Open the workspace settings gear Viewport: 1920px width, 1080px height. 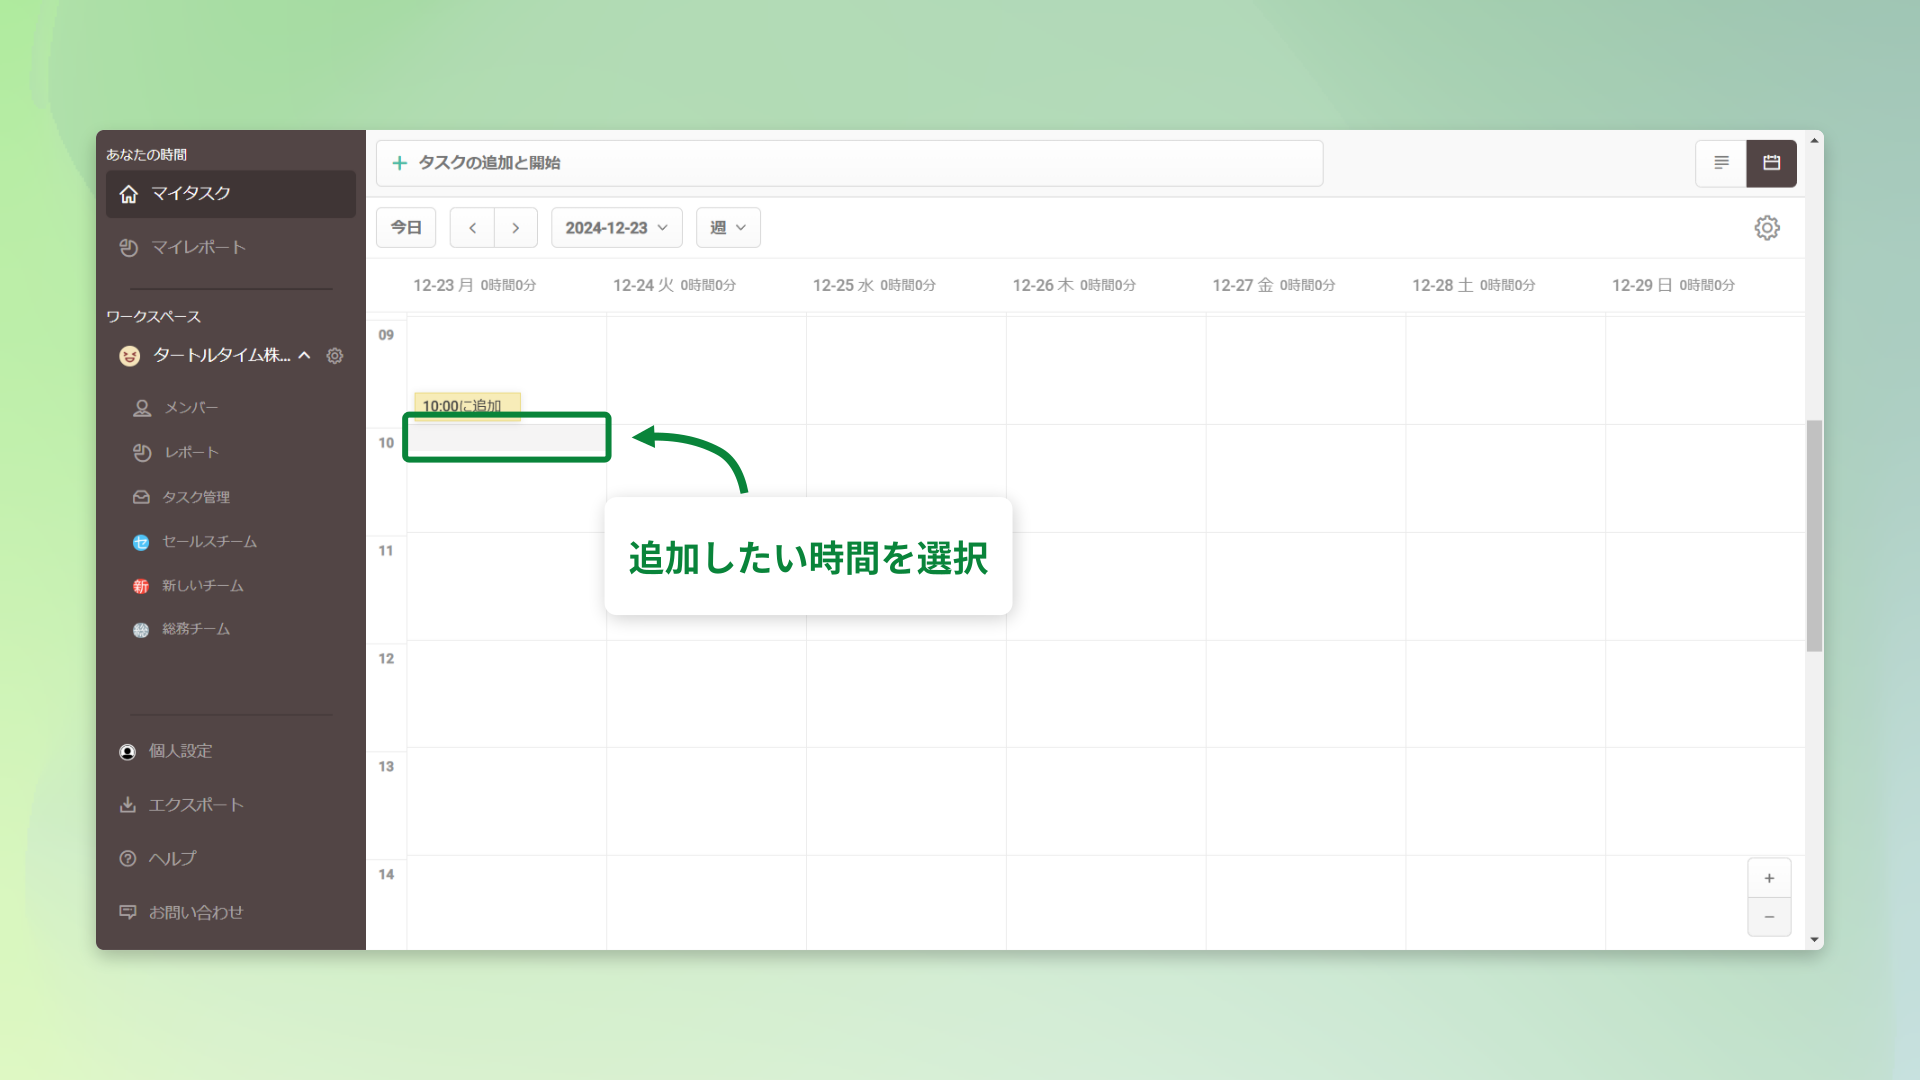pos(335,355)
